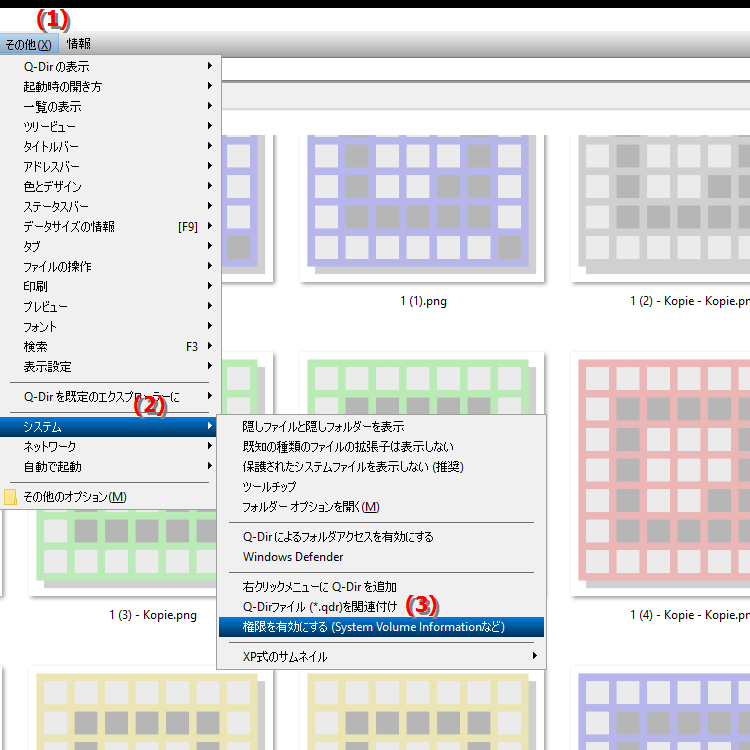The image size is (750, 750).
Task: Open the Windows Defender entry
Action: point(381,557)
